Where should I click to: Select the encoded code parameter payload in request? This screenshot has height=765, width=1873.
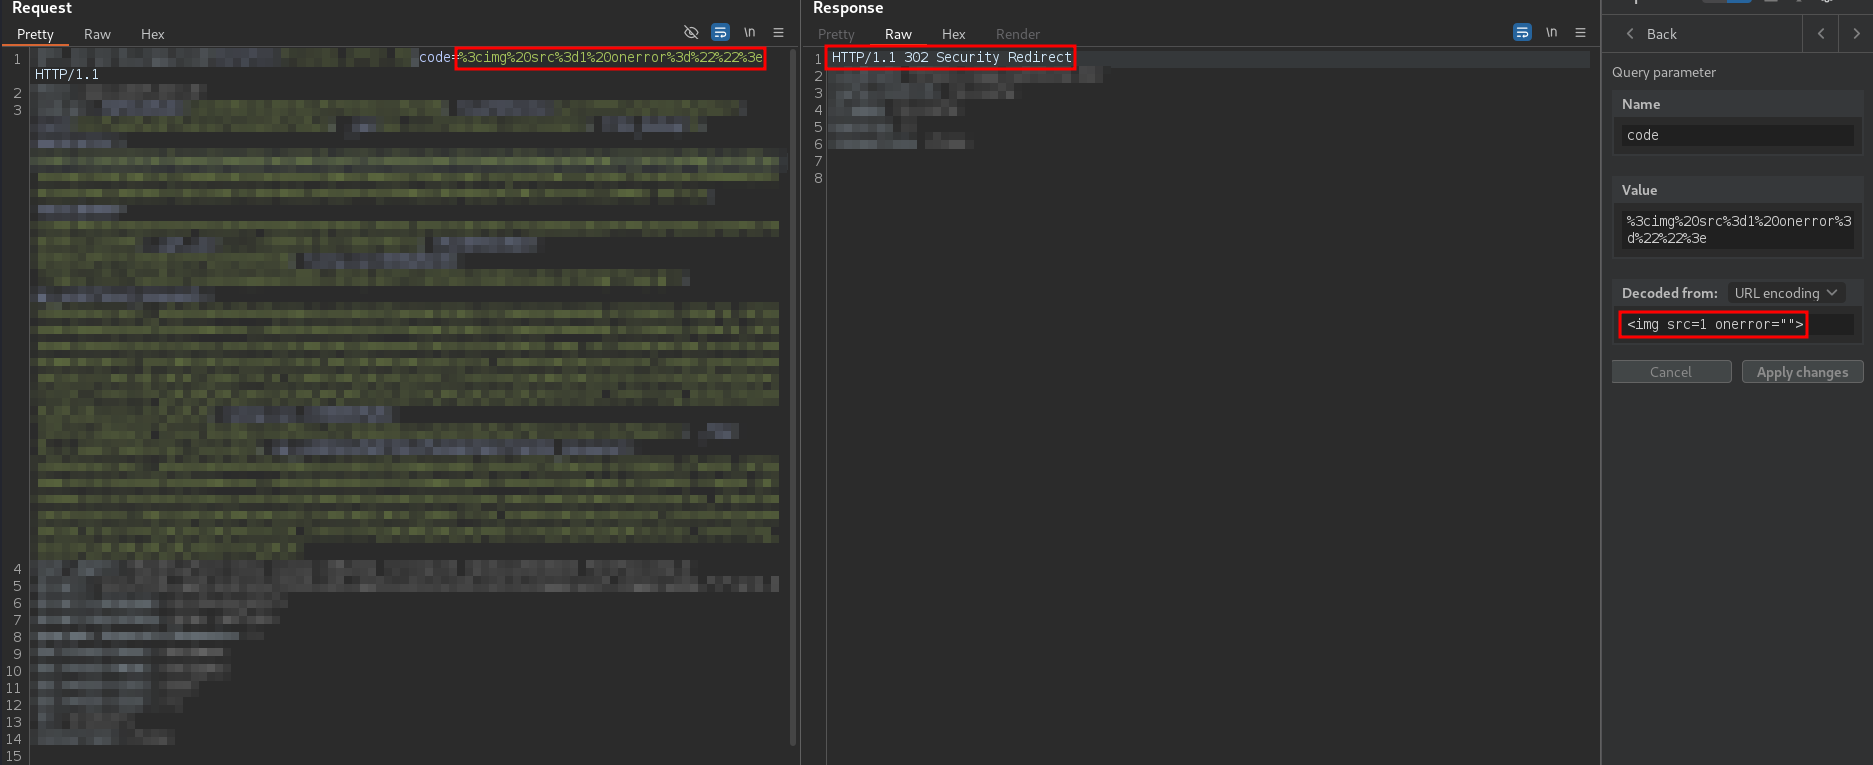point(610,58)
